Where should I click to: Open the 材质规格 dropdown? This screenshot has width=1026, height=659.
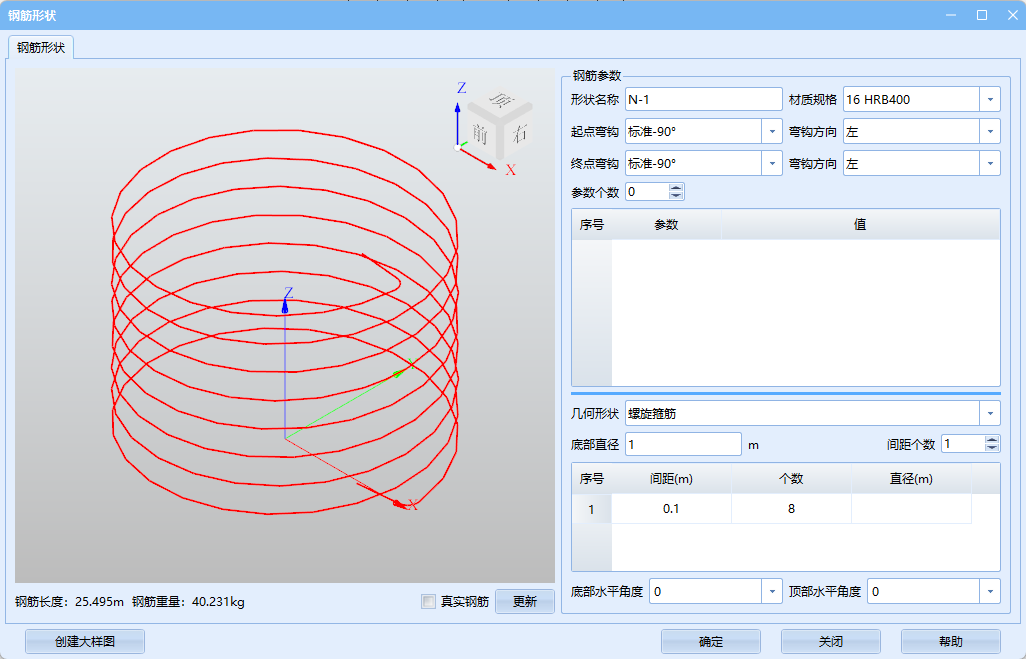(989, 99)
